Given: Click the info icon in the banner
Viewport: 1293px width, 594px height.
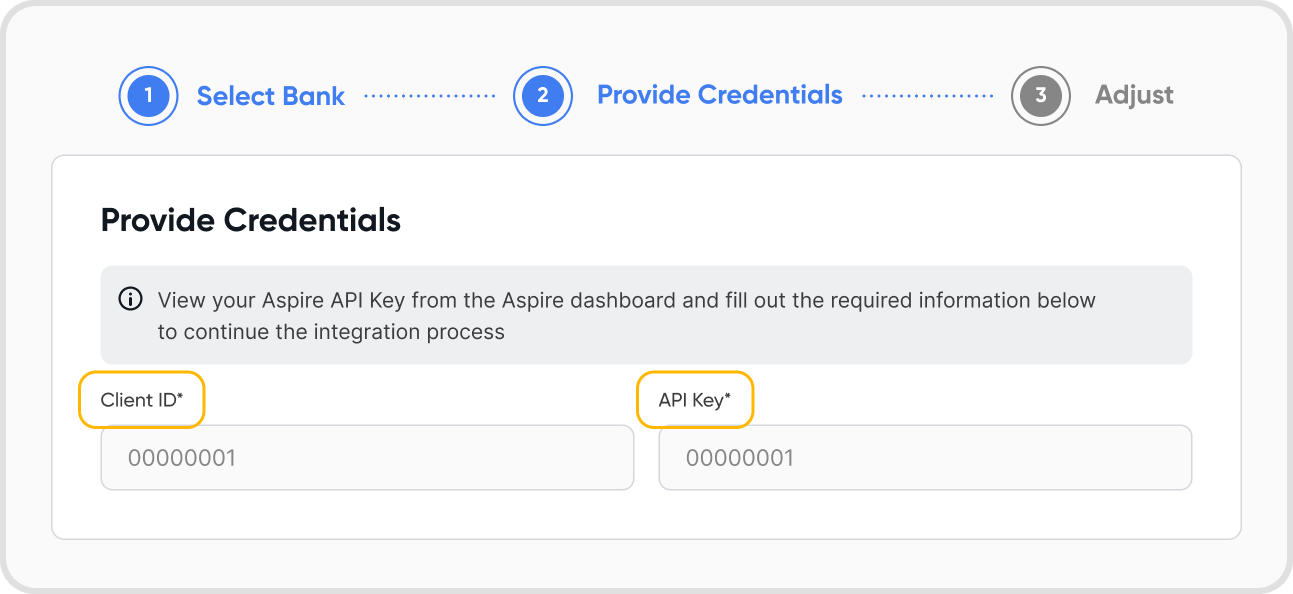Looking at the screenshot, I should 131,299.
